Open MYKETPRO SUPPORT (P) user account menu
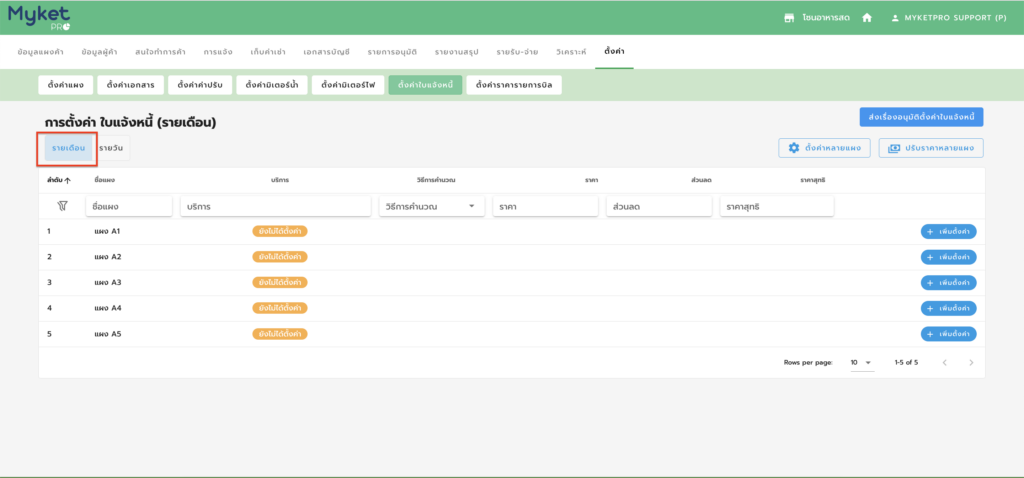 [x=949, y=18]
